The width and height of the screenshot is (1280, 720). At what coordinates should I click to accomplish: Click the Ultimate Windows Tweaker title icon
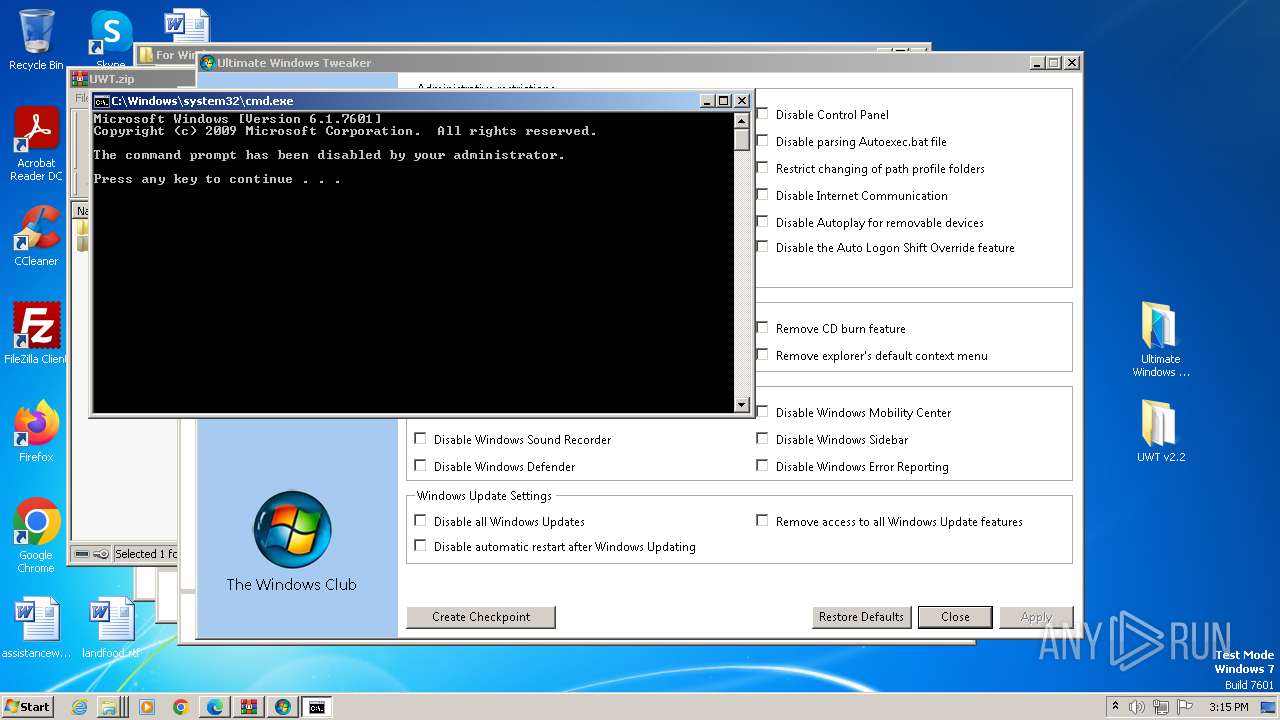tap(208, 63)
